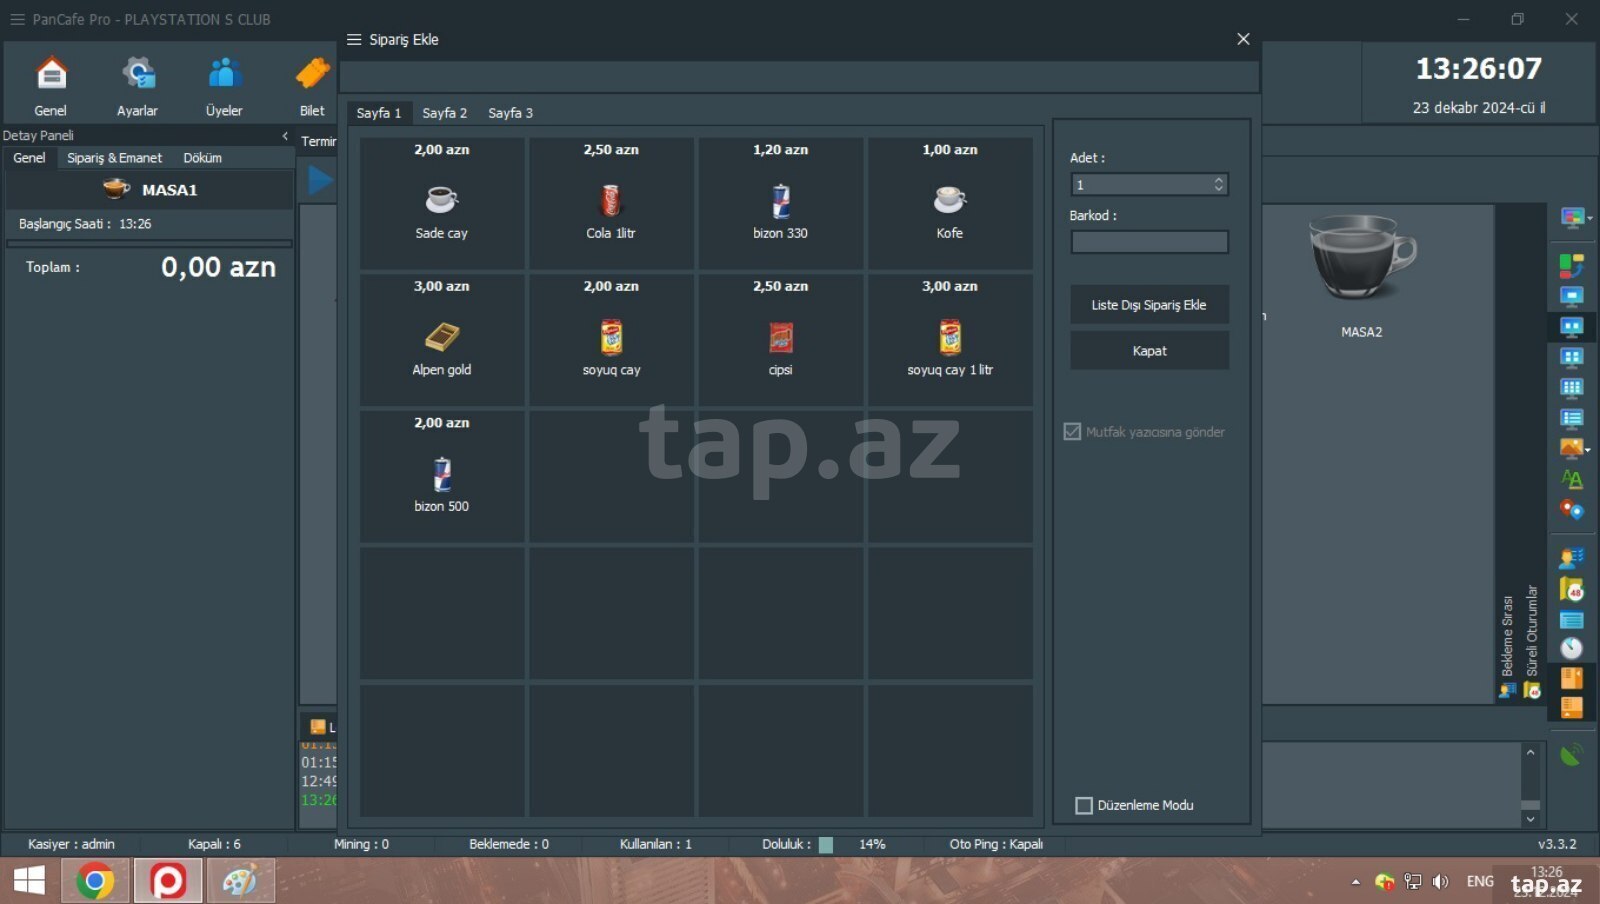Select the Kofe product tile
This screenshot has height=904, width=1600.
point(950,203)
